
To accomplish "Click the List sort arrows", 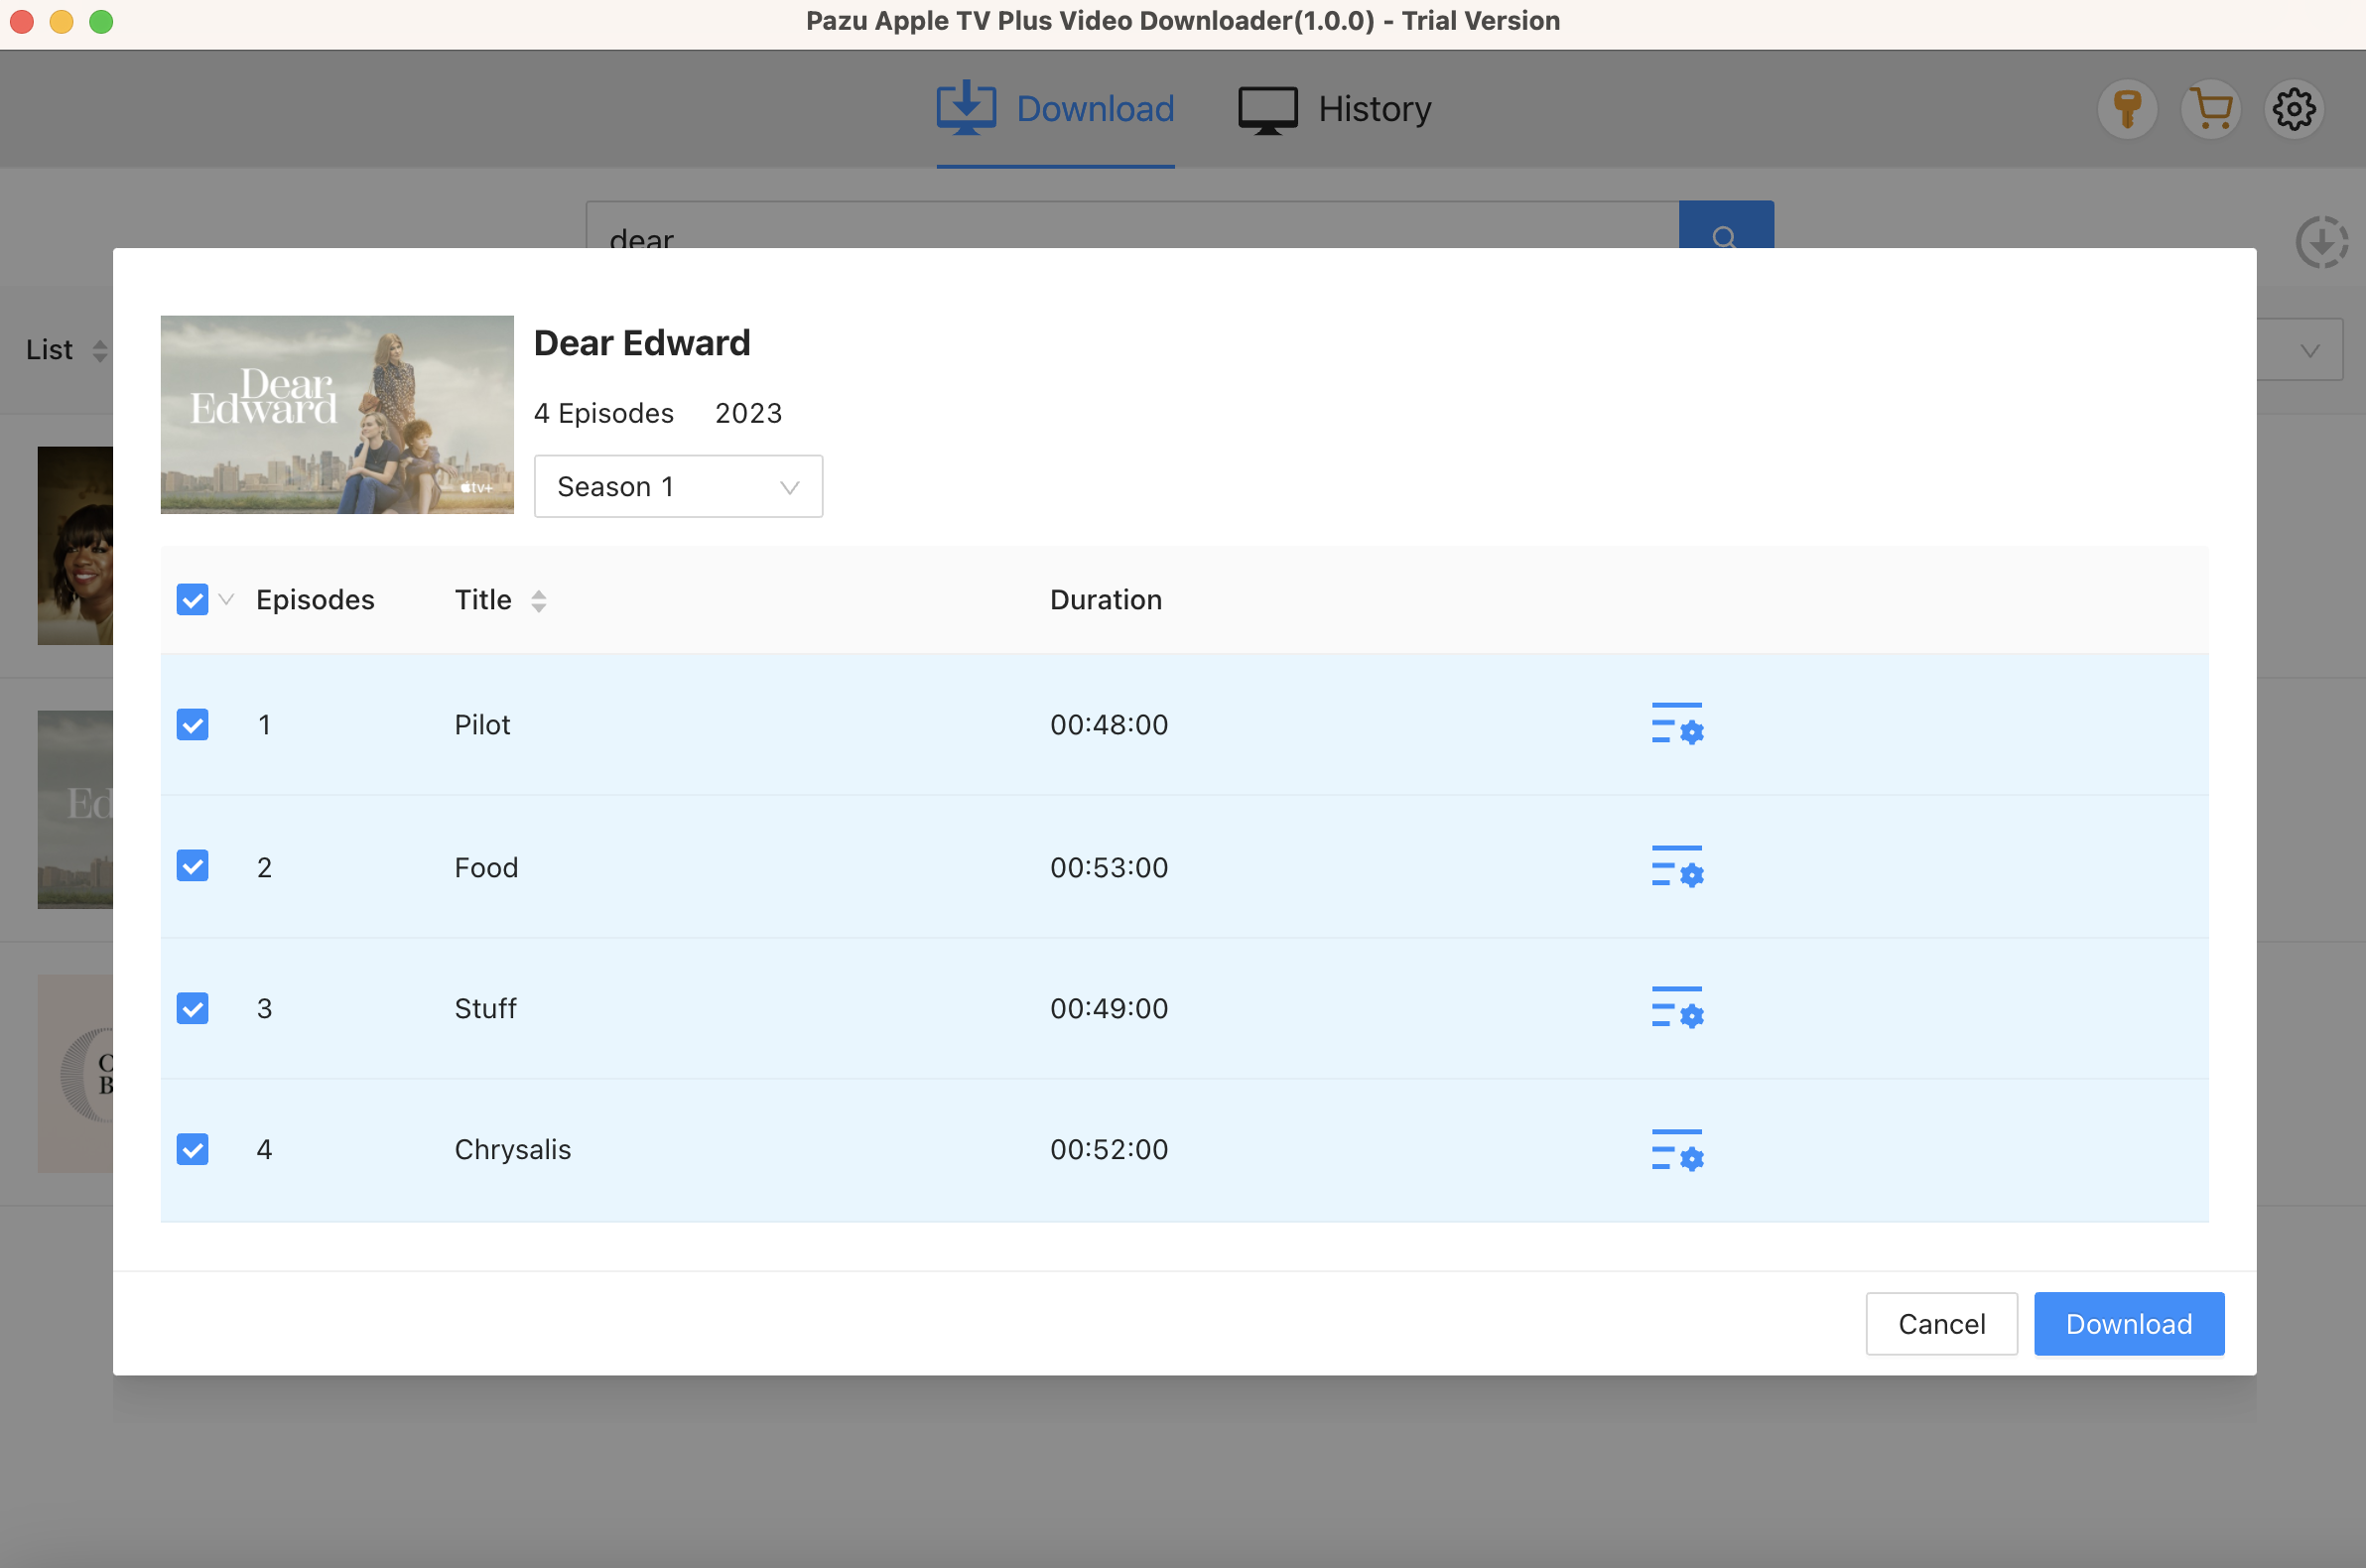I will [99, 350].
